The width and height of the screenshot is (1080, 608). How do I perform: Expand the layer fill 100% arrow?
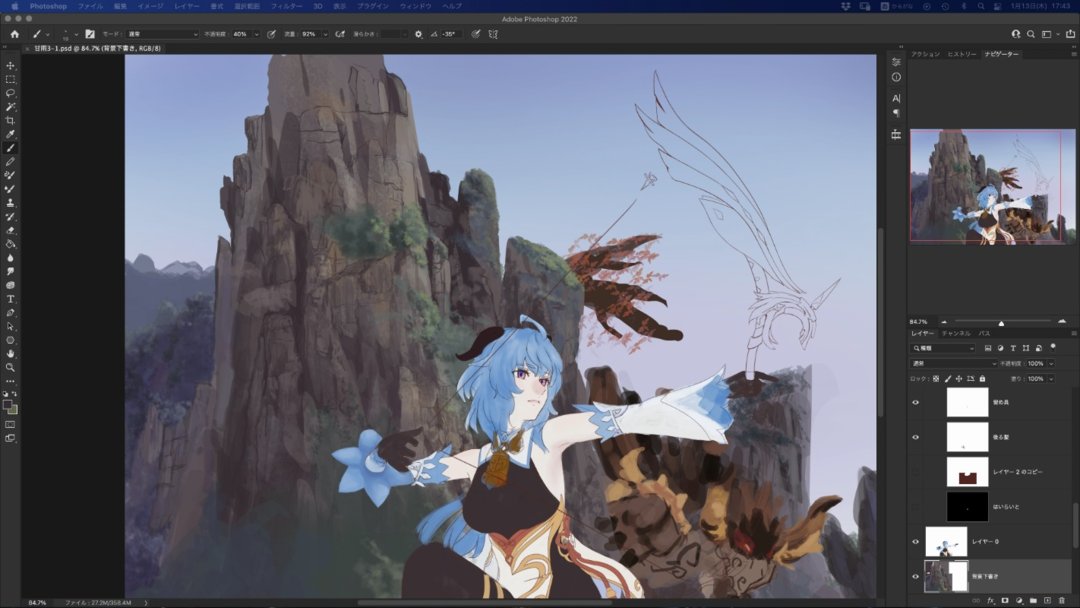click(1051, 379)
